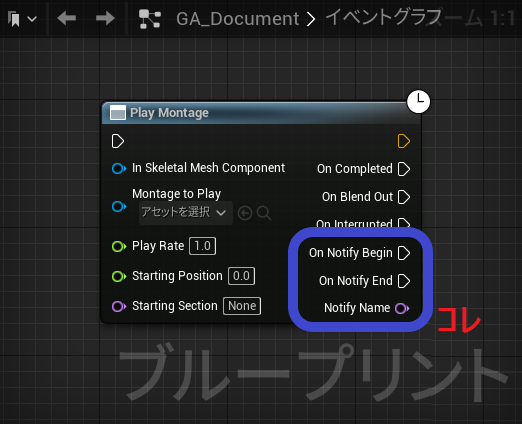
Task: Go forward with the right arrow
Action: [105, 18]
